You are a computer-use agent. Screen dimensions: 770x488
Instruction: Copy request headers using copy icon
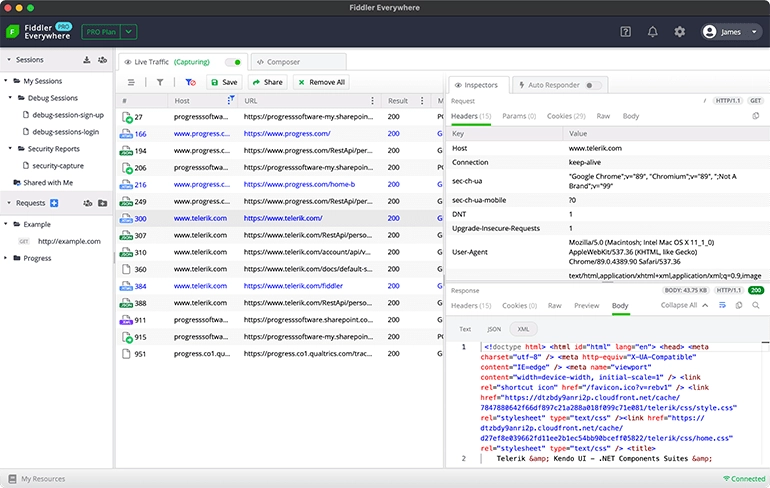[755, 117]
